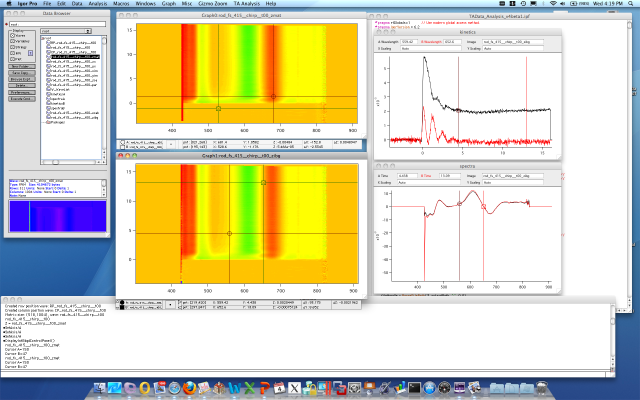Viewport: 640px width, 400px height.
Task: Open Finder from the Dock
Action: pos(100,387)
